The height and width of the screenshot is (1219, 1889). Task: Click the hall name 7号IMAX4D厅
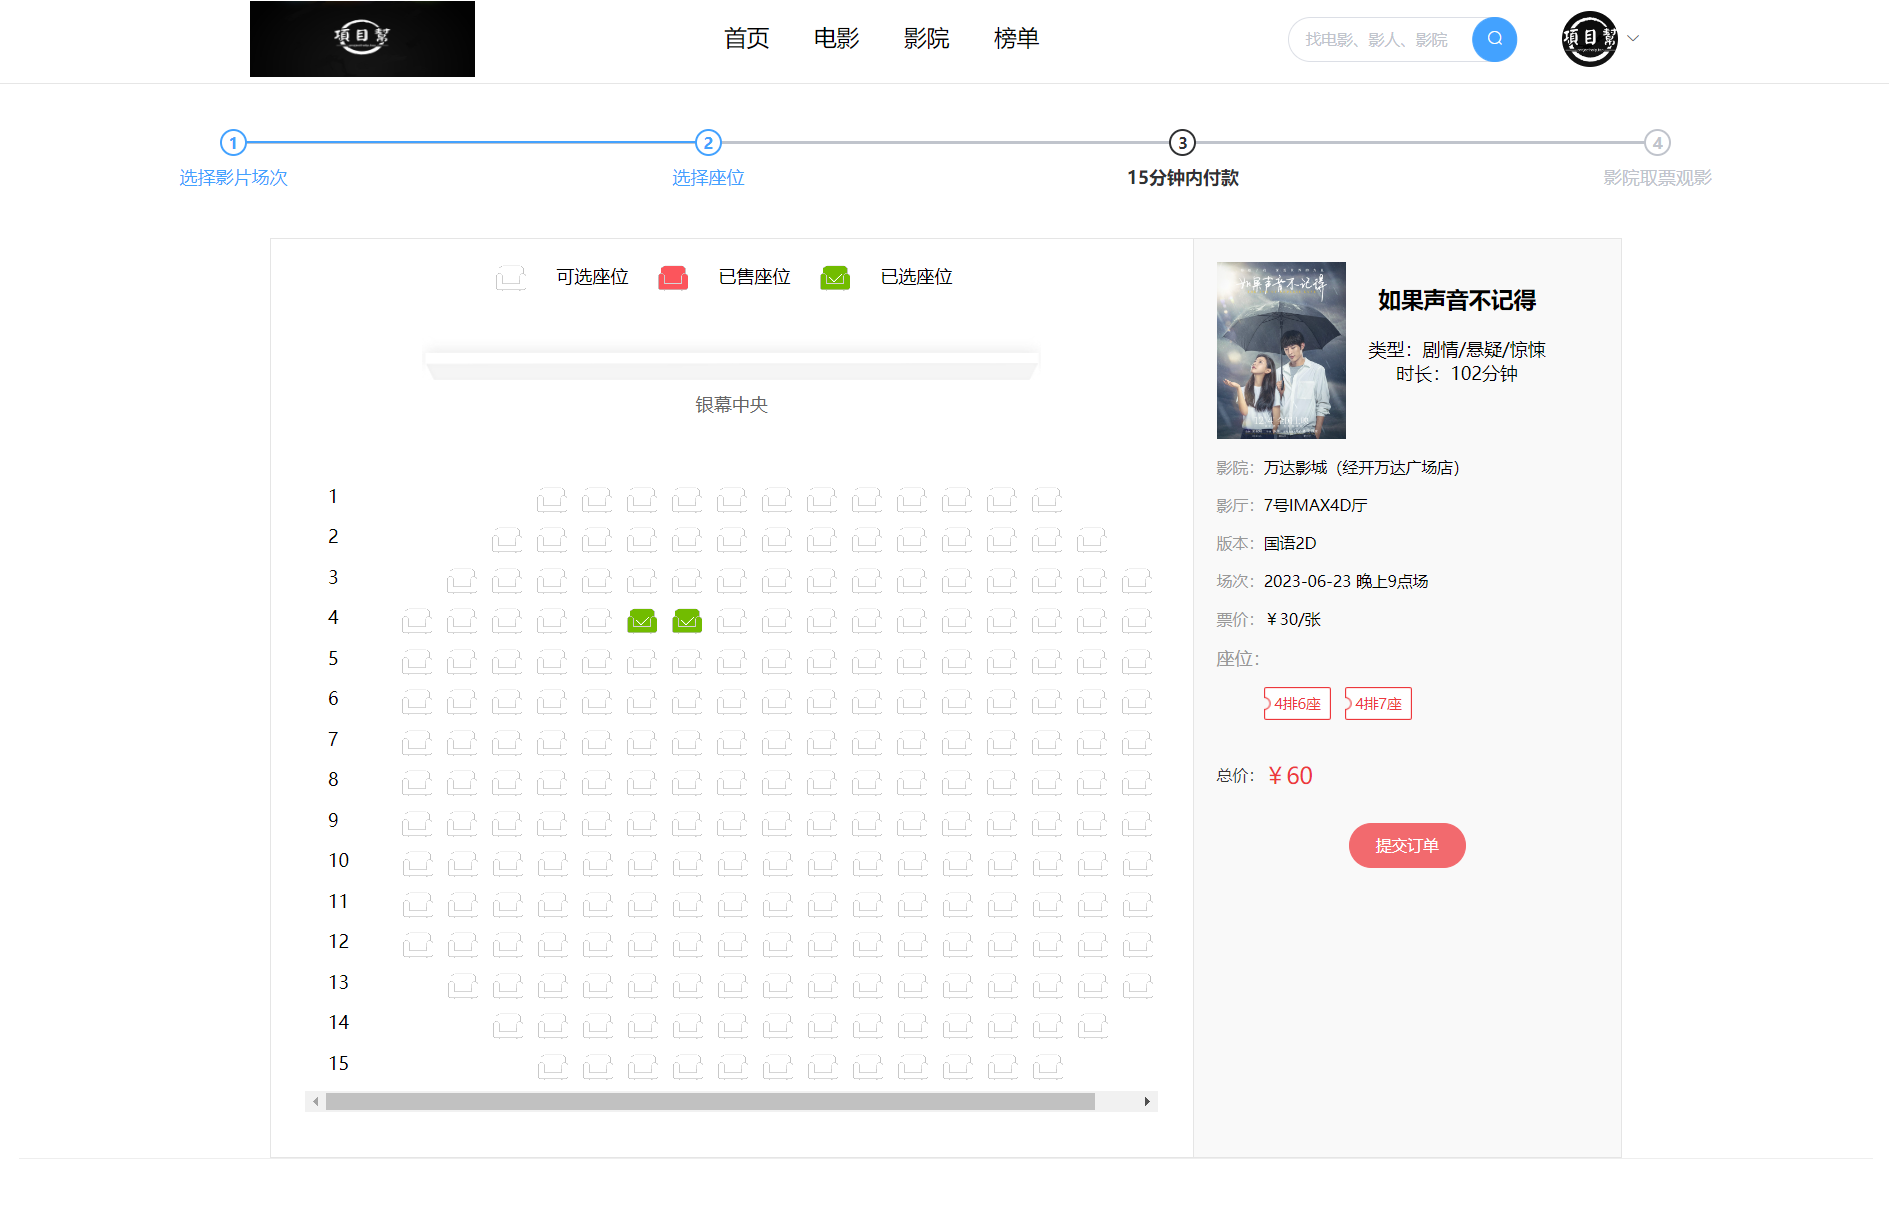1315,505
